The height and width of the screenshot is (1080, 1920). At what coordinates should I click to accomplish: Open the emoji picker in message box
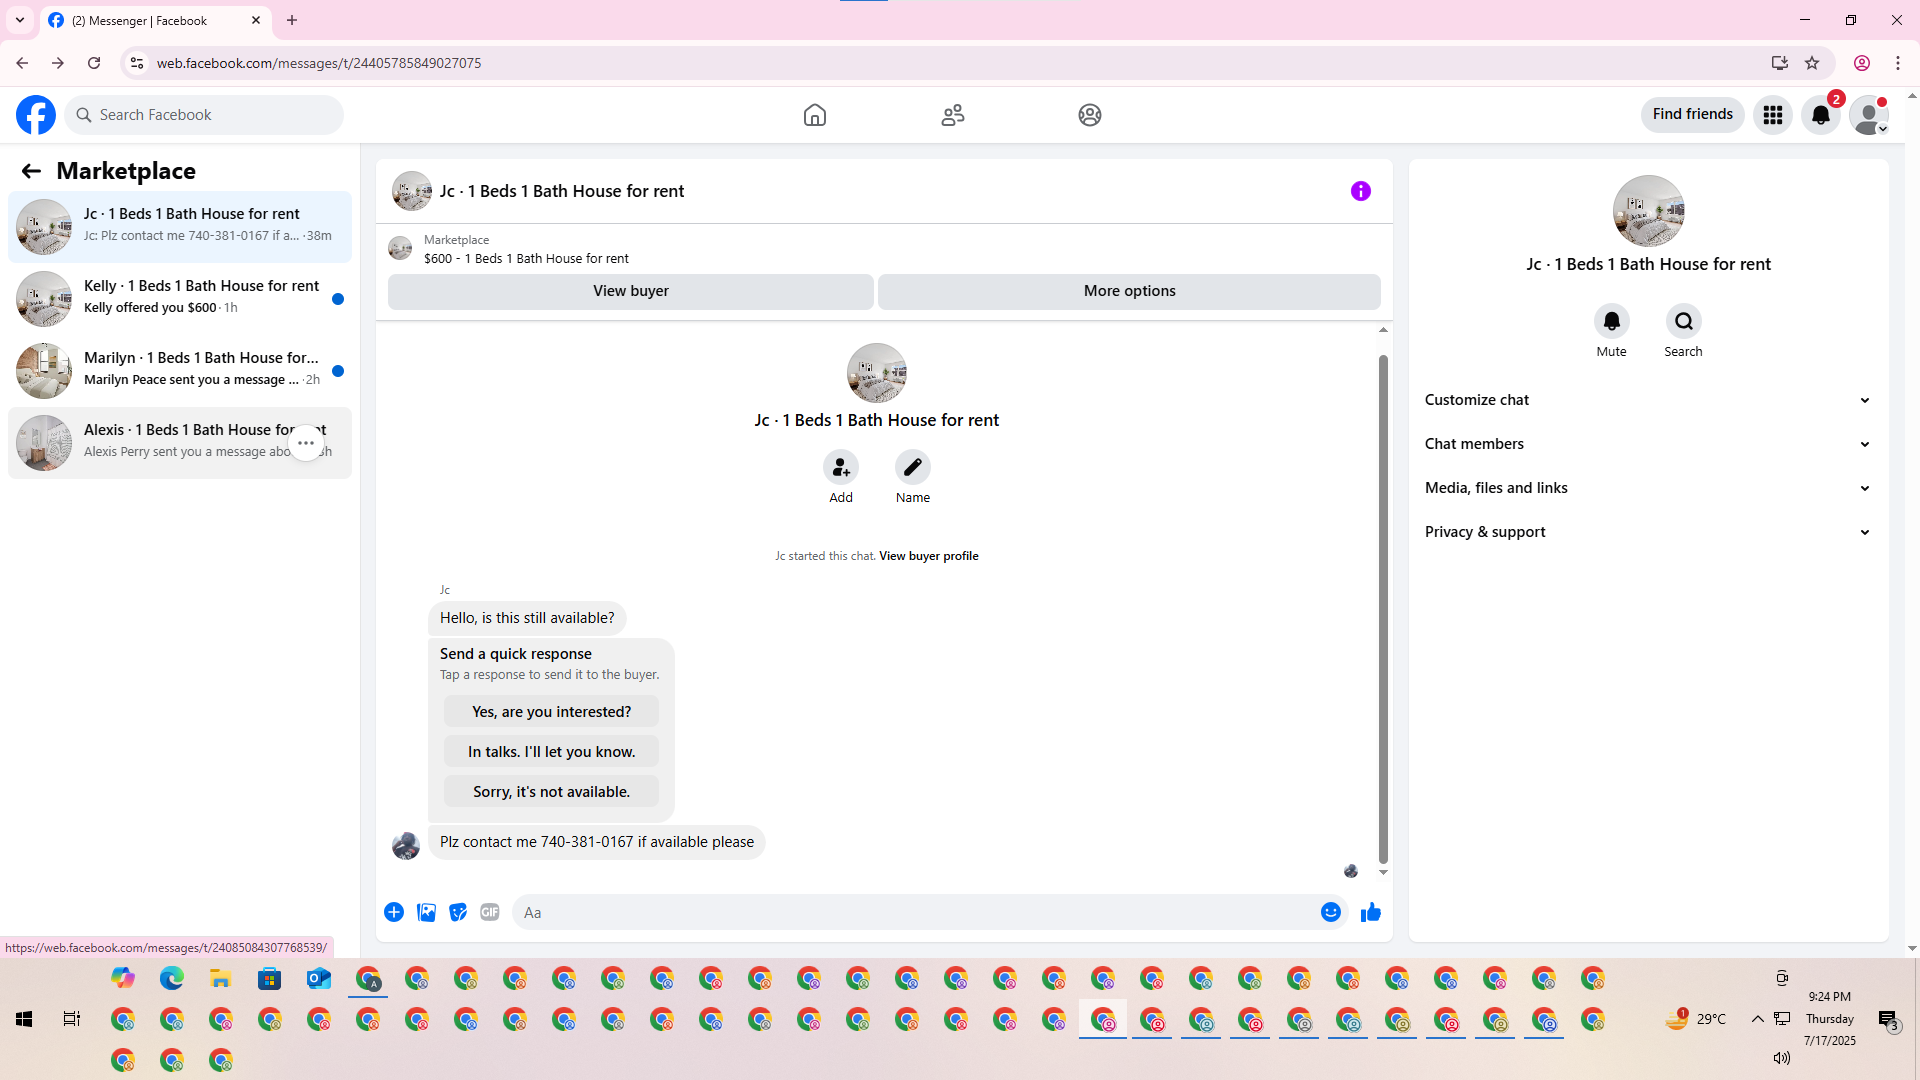tap(1330, 912)
